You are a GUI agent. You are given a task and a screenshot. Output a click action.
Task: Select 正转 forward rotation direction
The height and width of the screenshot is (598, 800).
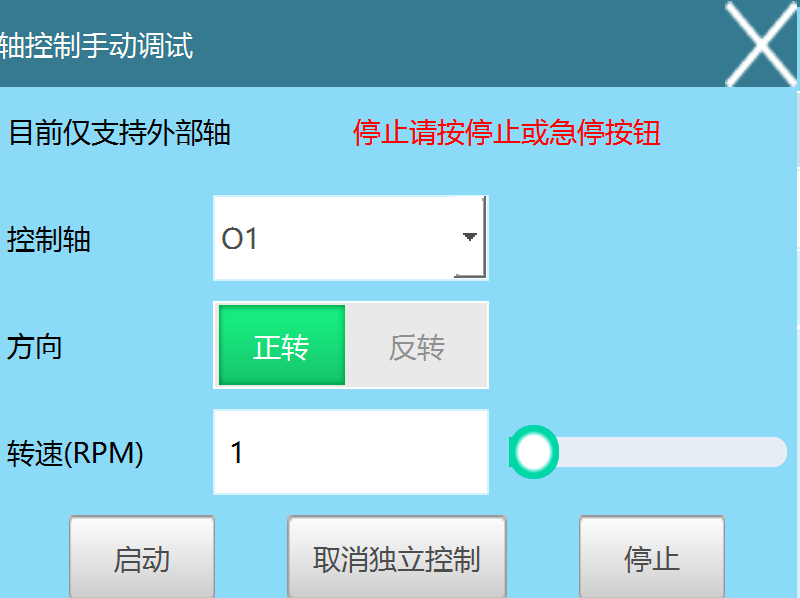click(282, 346)
